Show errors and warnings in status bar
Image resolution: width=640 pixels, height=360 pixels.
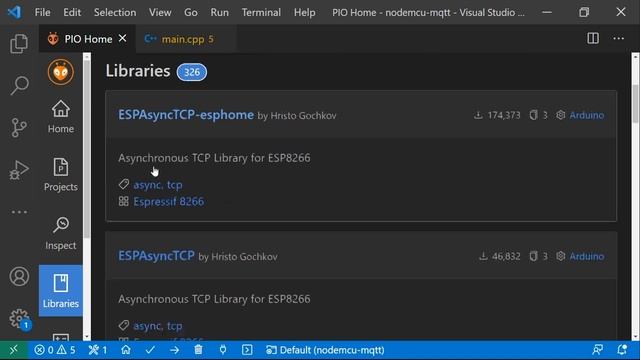(55, 350)
